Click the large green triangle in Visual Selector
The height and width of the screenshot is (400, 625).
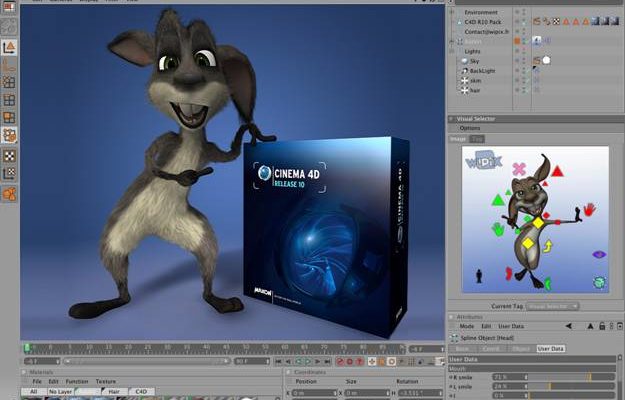[x=497, y=200]
